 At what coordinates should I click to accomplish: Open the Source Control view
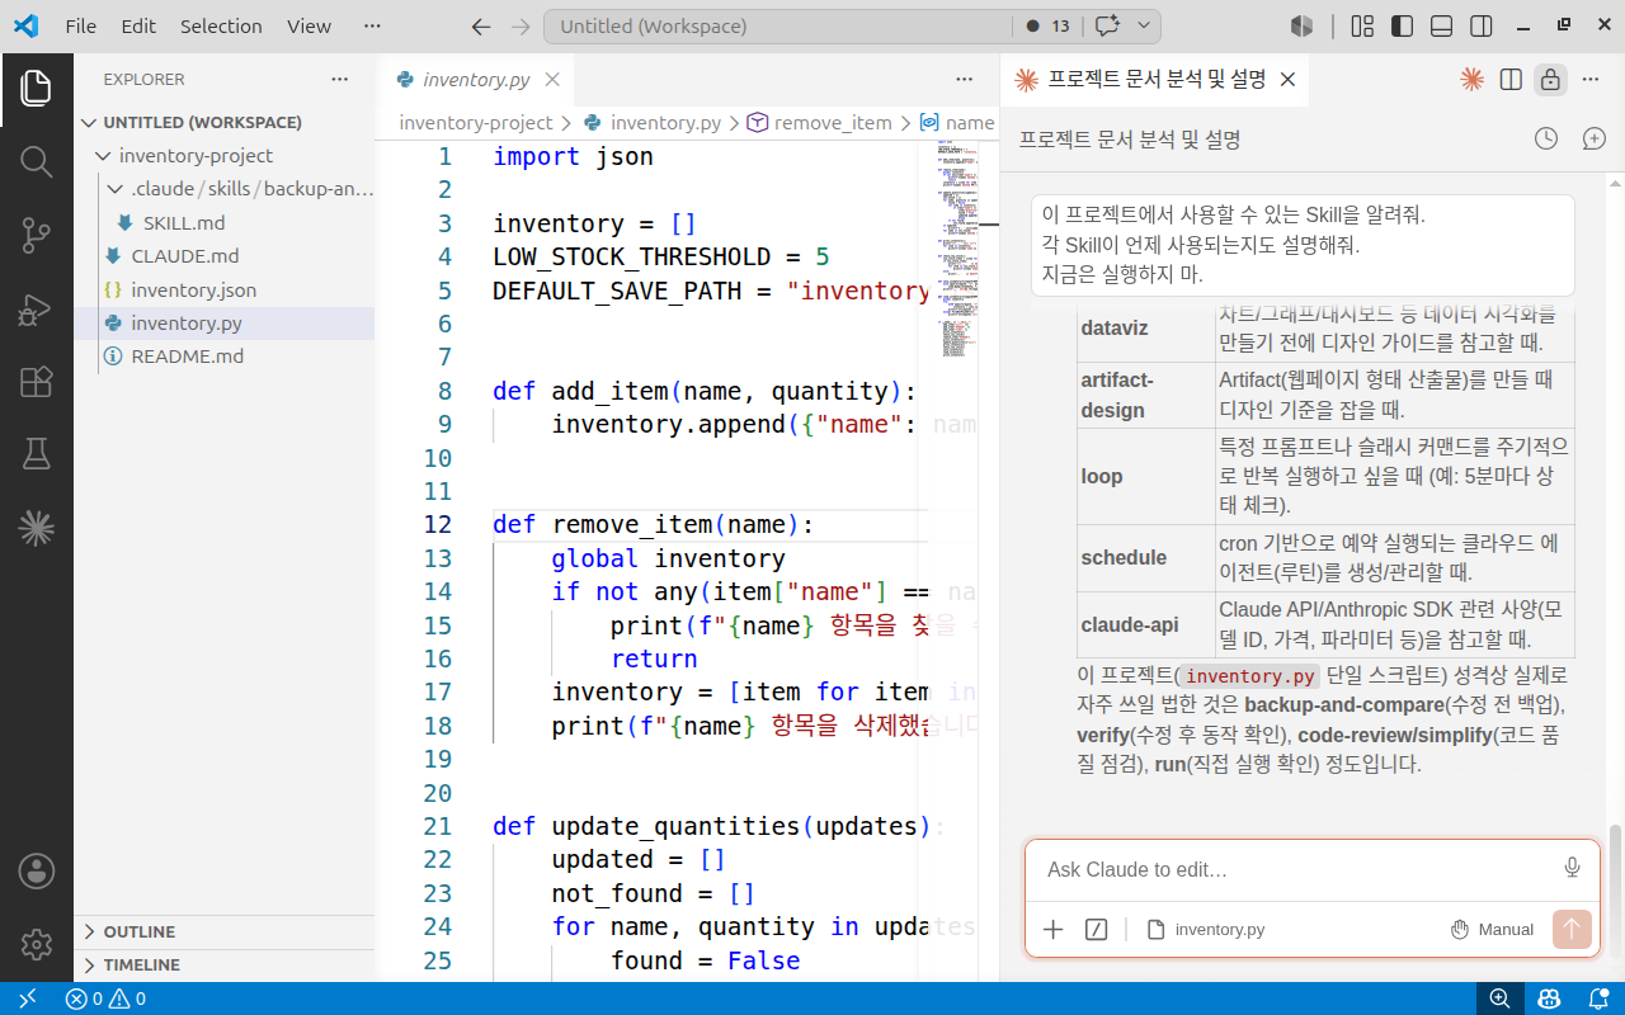coord(36,235)
